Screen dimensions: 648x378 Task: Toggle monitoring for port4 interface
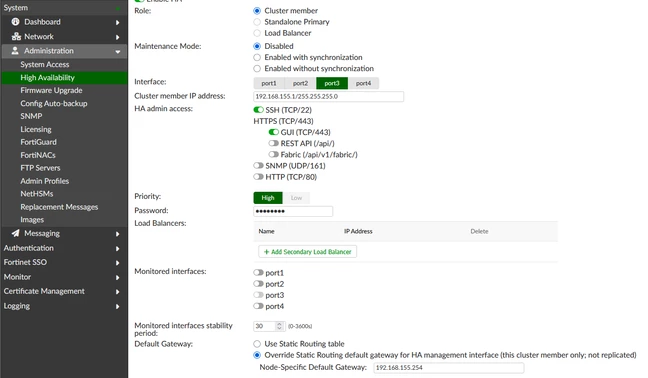click(258, 306)
